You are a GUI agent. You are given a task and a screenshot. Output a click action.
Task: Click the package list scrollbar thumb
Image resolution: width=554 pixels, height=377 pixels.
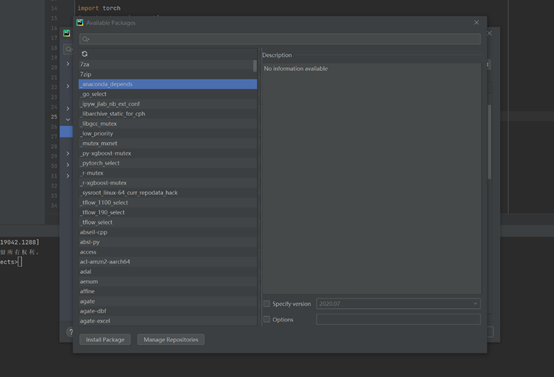pyautogui.click(x=255, y=66)
